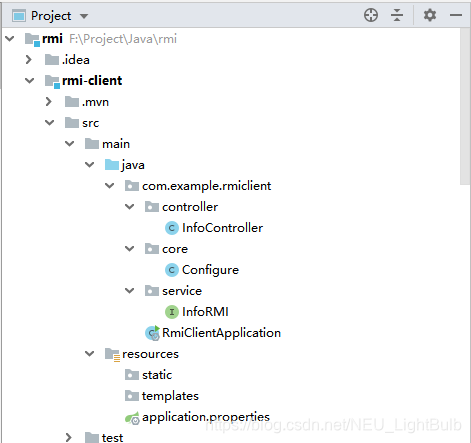Image resolution: width=471 pixels, height=443 pixels.
Task: Collapse the com.example.rmiclient package
Action: (110, 186)
